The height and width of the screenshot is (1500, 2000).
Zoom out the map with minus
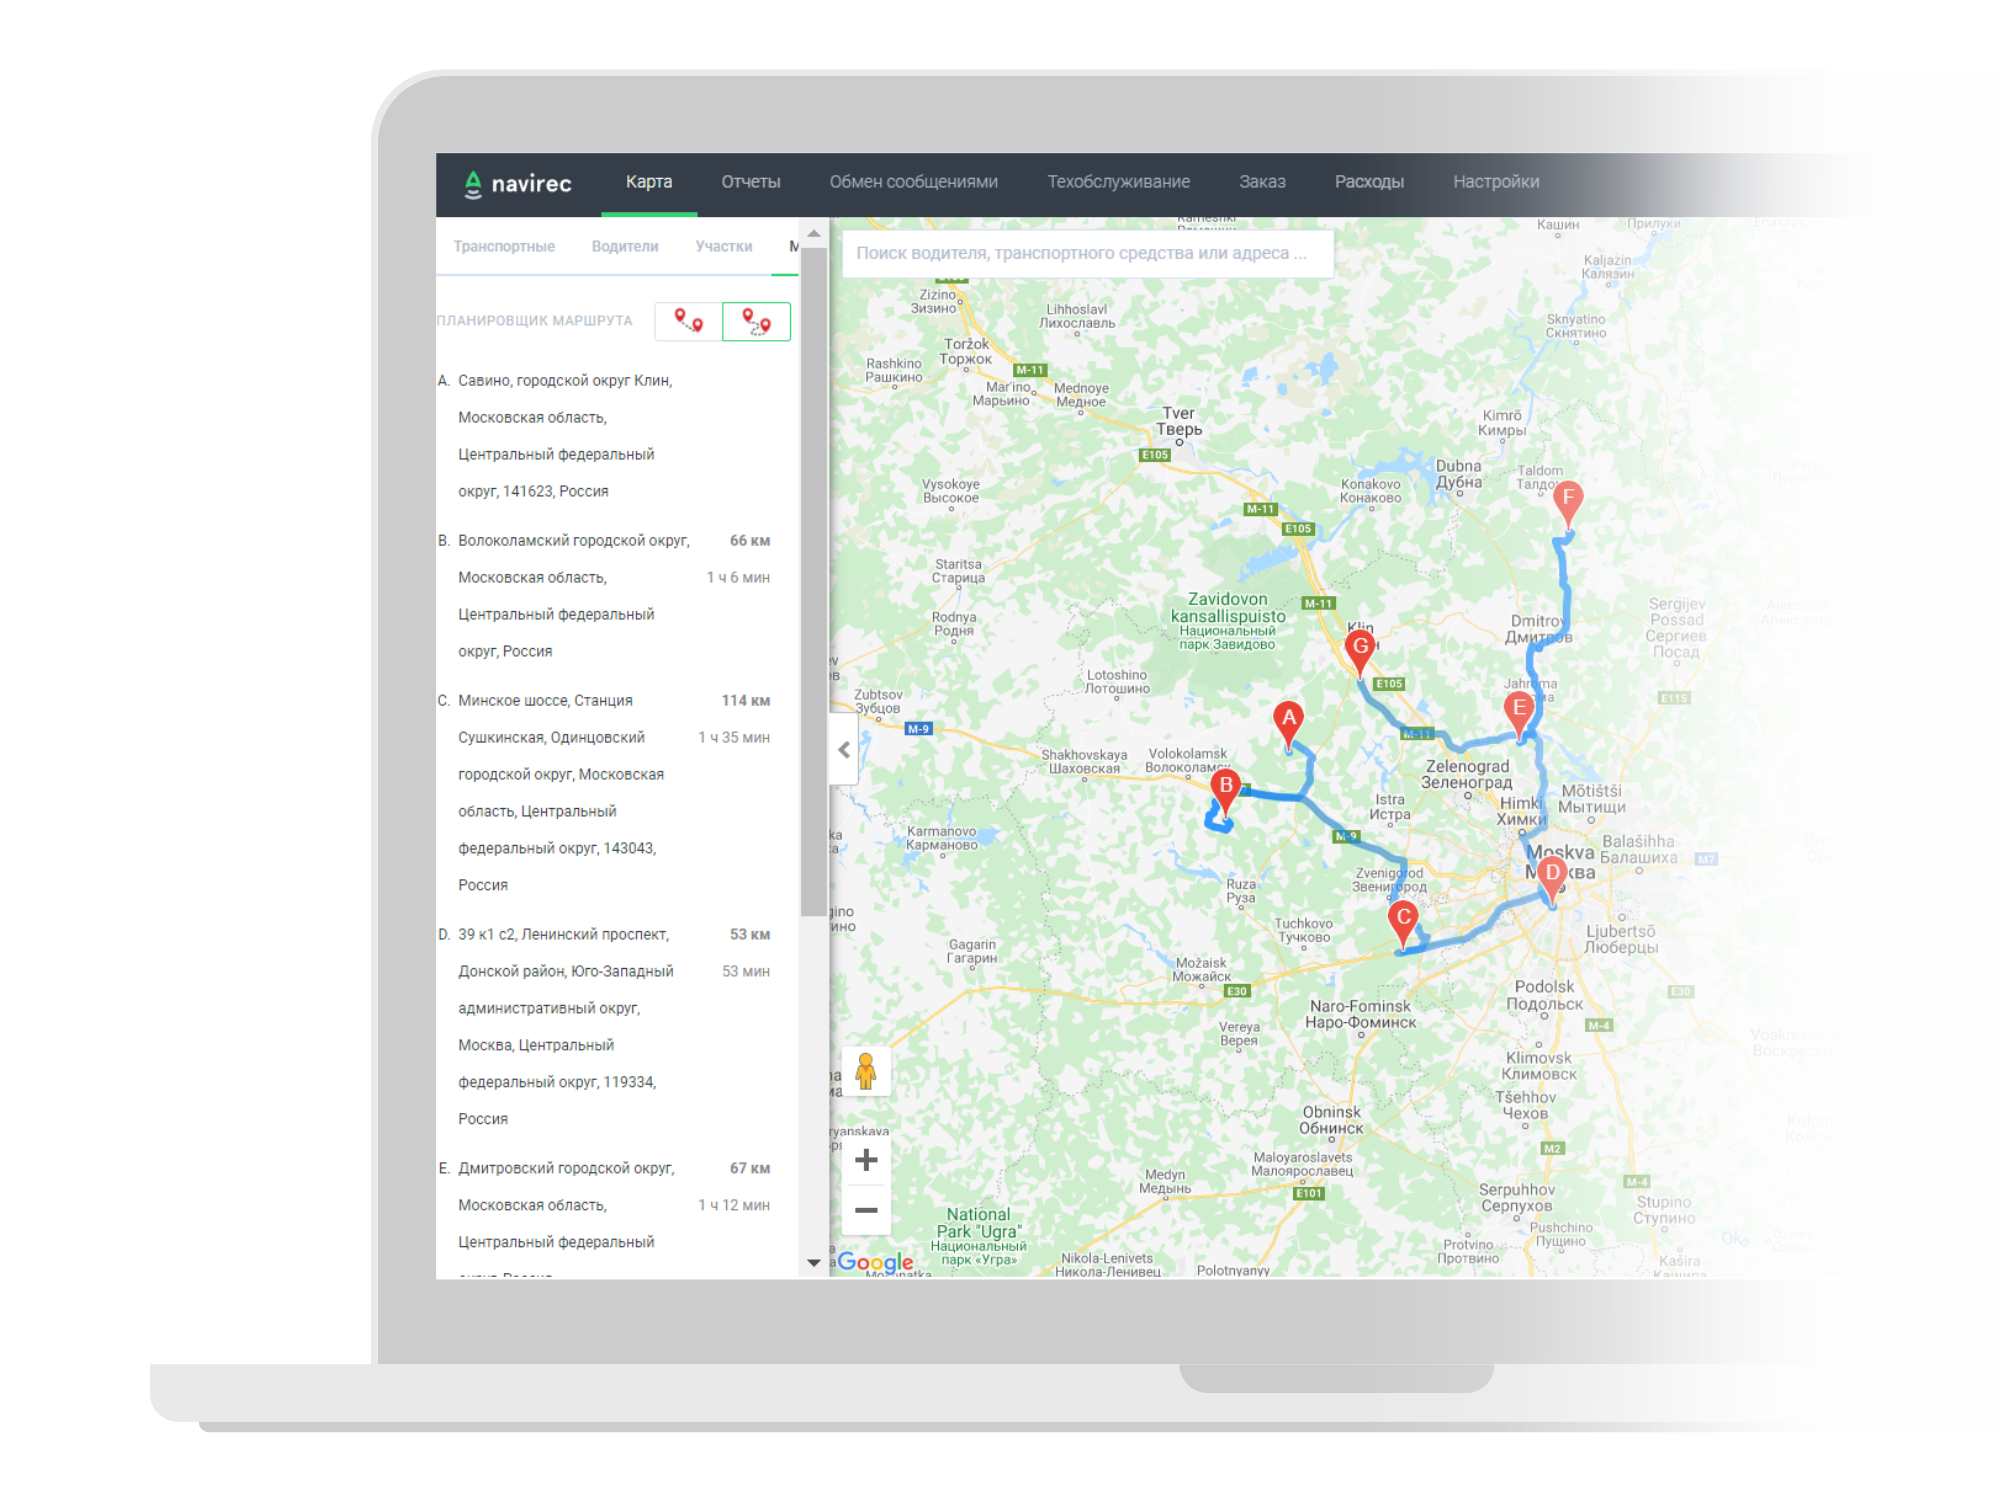click(x=866, y=1210)
